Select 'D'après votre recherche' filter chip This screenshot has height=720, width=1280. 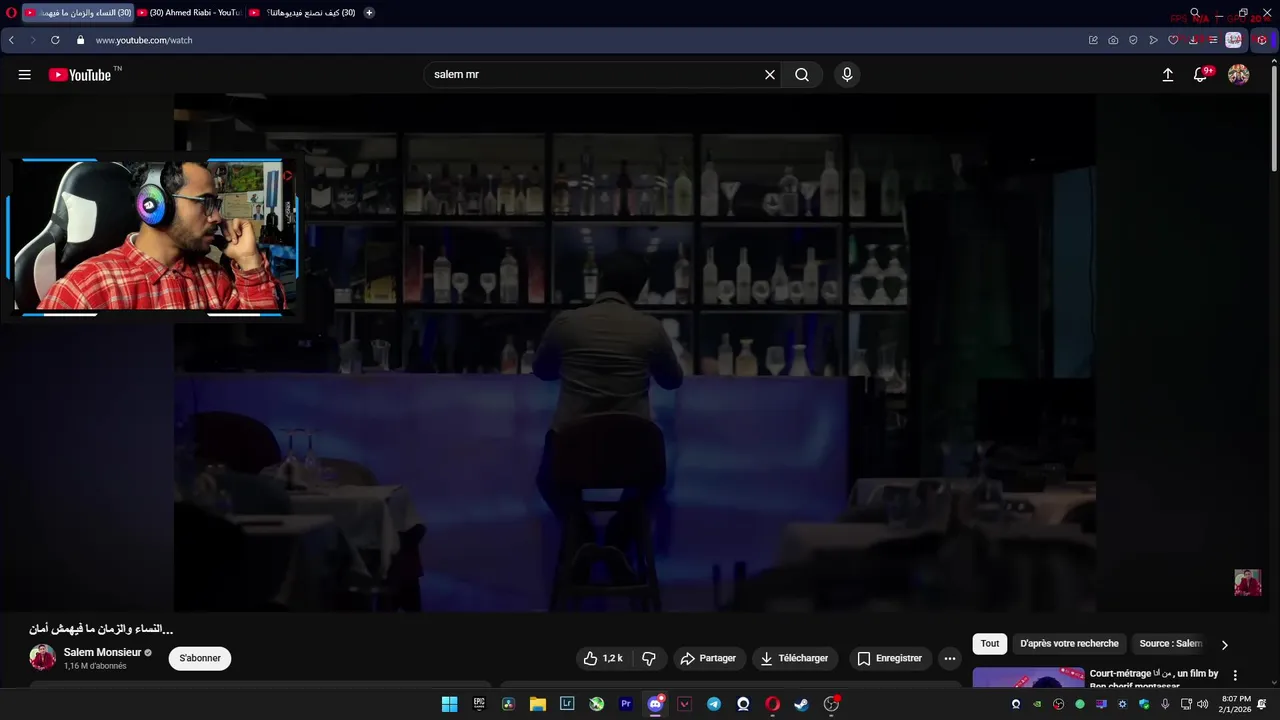click(1069, 644)
